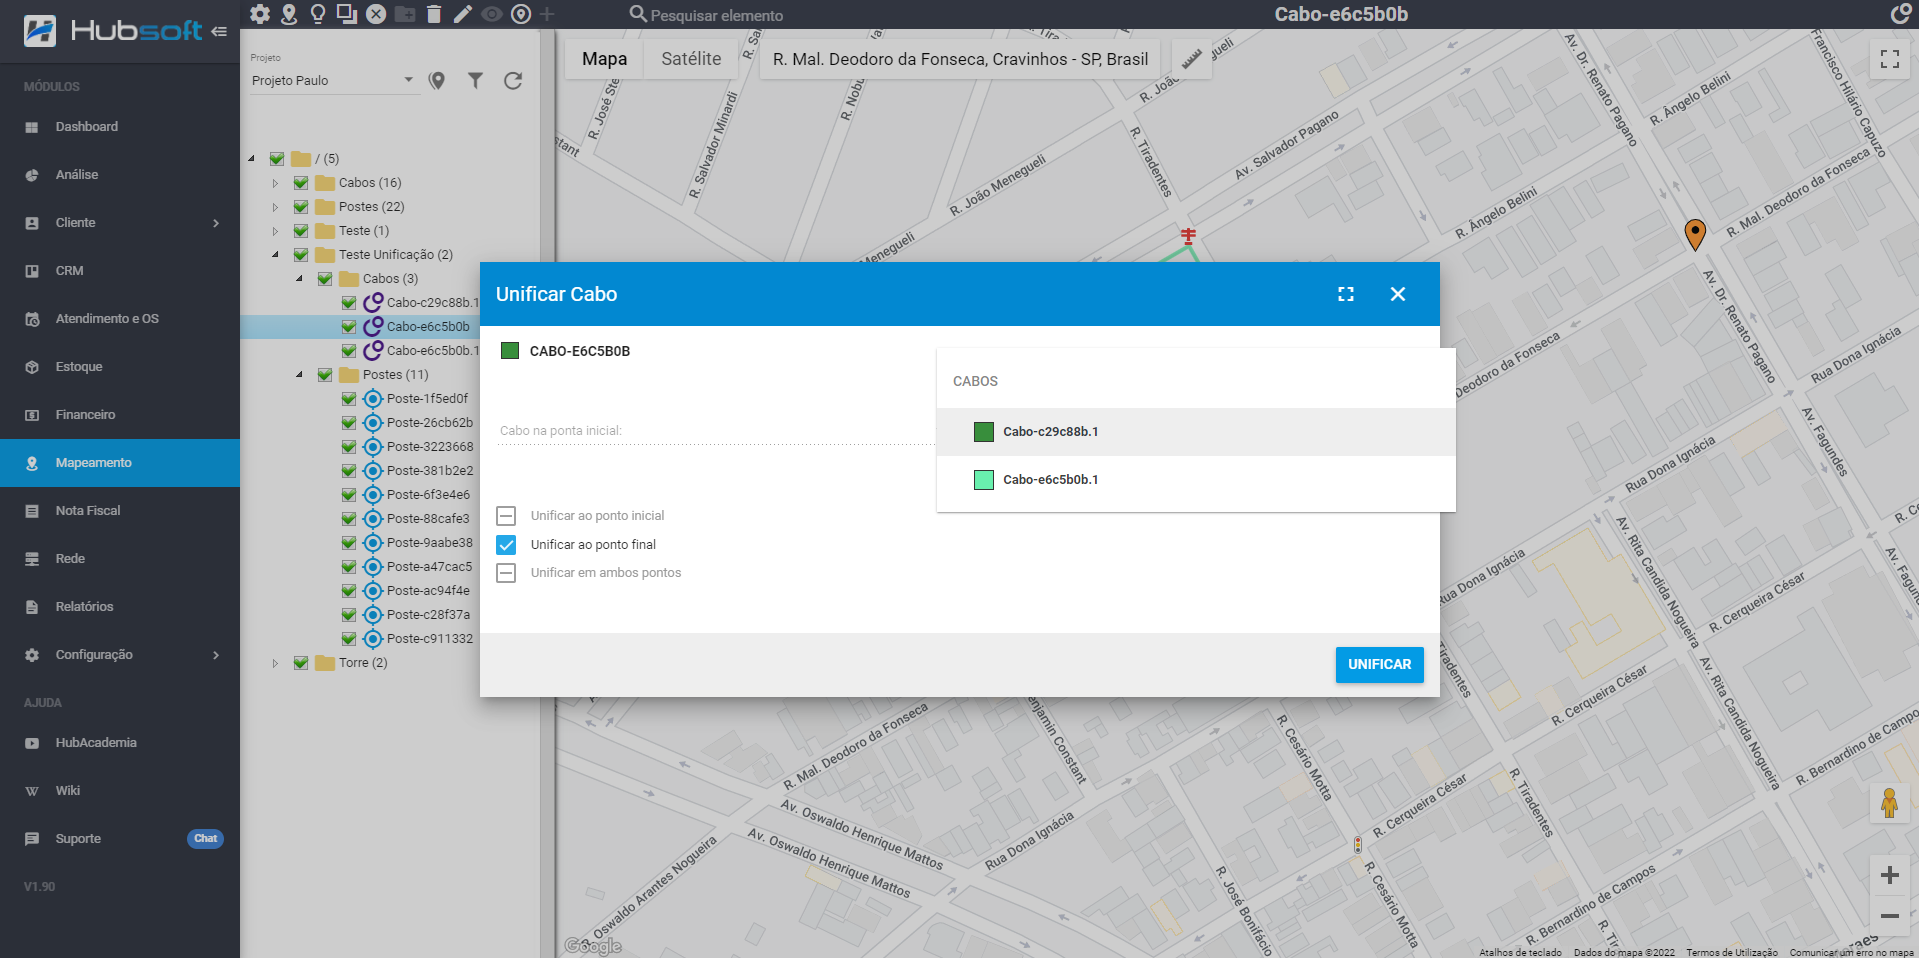Open the settings gear in the top toolbar
The height and width of the screenshot is (958, 1919).
click(x=260, y=14)
